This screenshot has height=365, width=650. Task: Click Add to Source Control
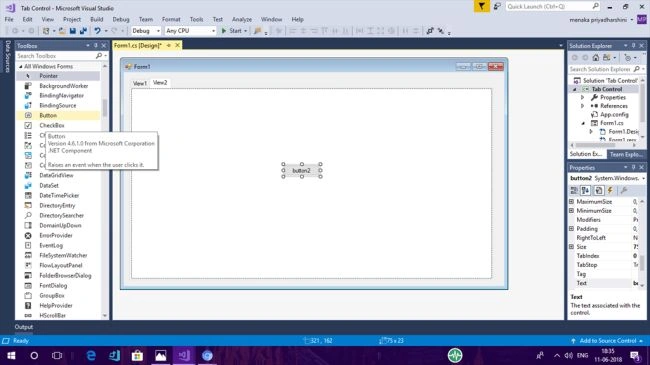click(x=607, y=341)
